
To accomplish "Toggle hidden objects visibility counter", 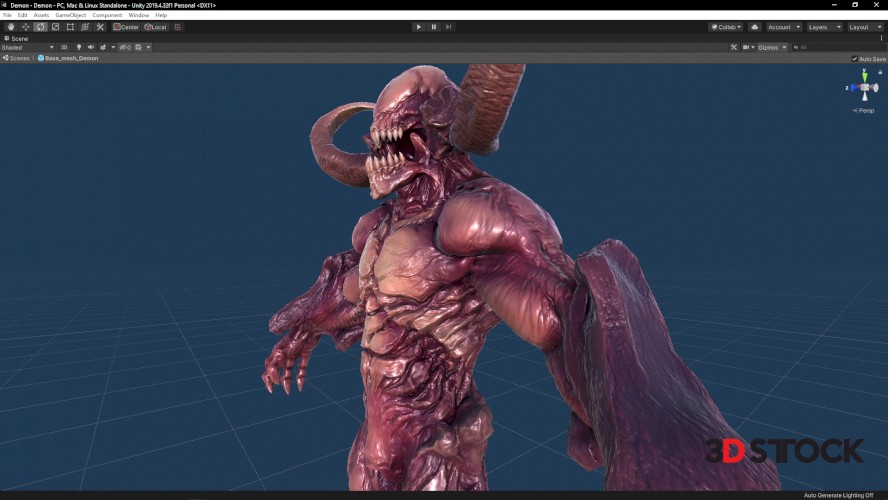I will pos(125,48).
